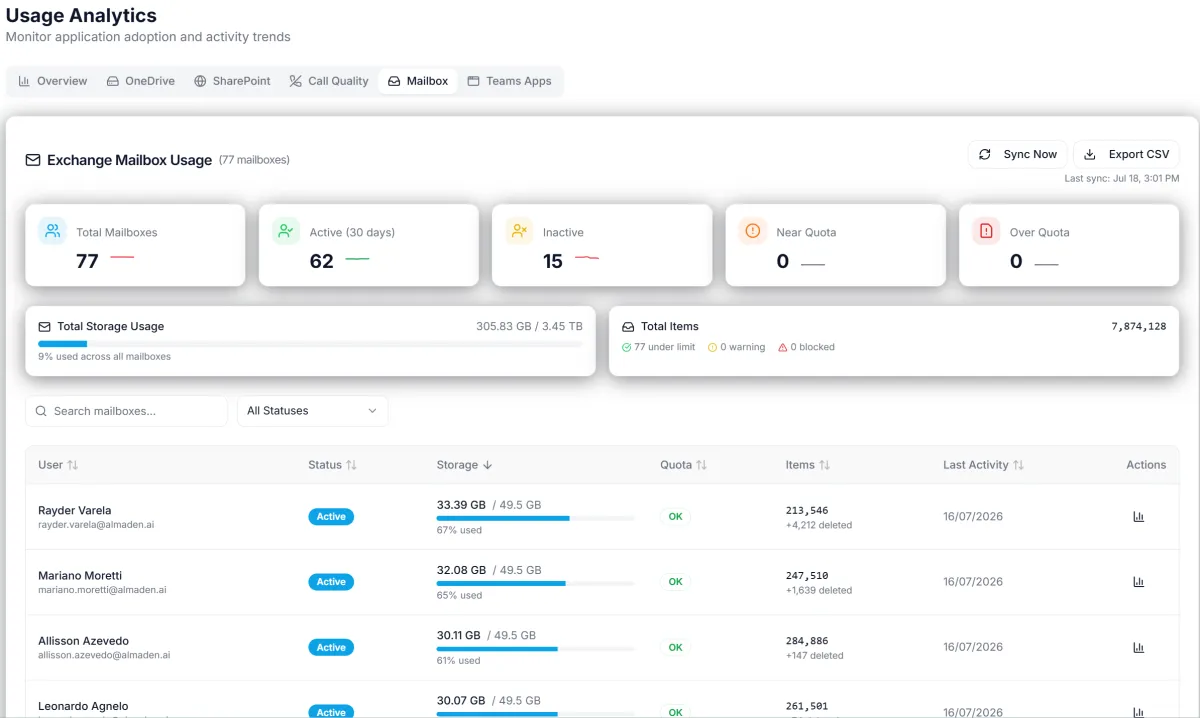This screenshot has height=718, width=1200.
Task: Click the Total Items inbox icon
Action: [x=628, y=326]
